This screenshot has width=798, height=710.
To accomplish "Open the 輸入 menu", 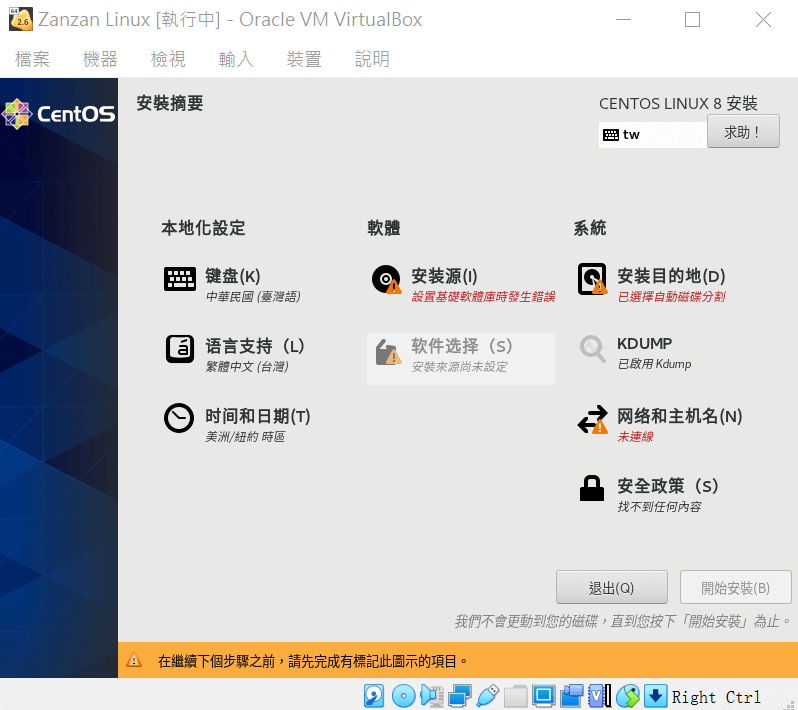I will (236, 59).
